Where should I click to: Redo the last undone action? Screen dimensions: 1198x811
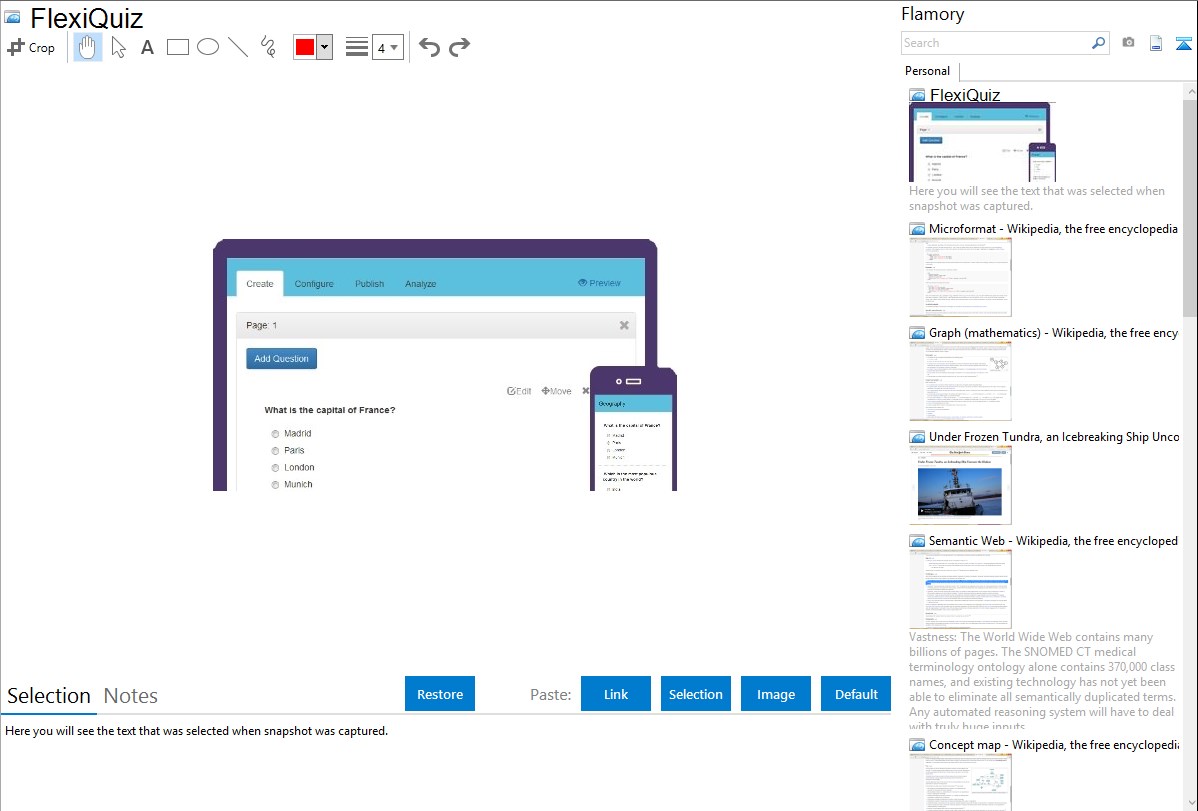click(459, 47)
